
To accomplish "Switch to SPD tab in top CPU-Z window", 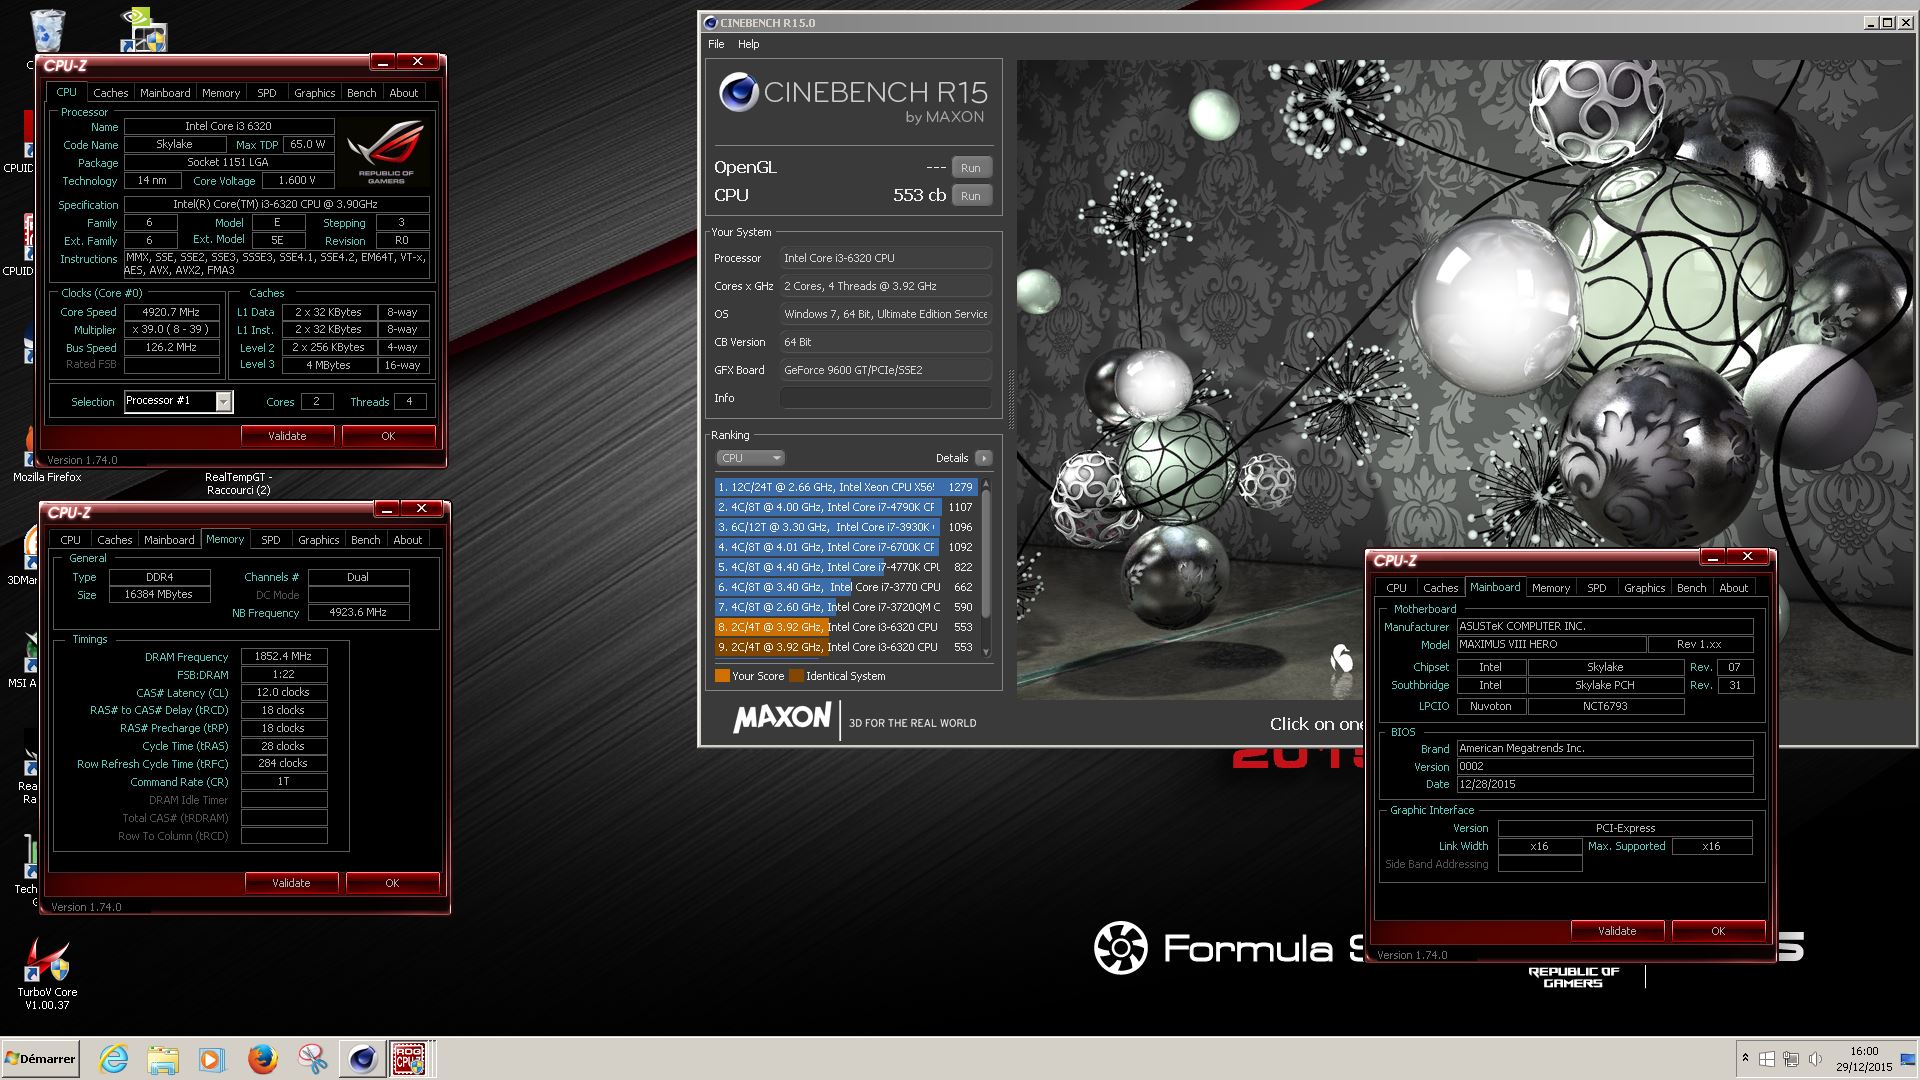I will [x=266, y=93].
